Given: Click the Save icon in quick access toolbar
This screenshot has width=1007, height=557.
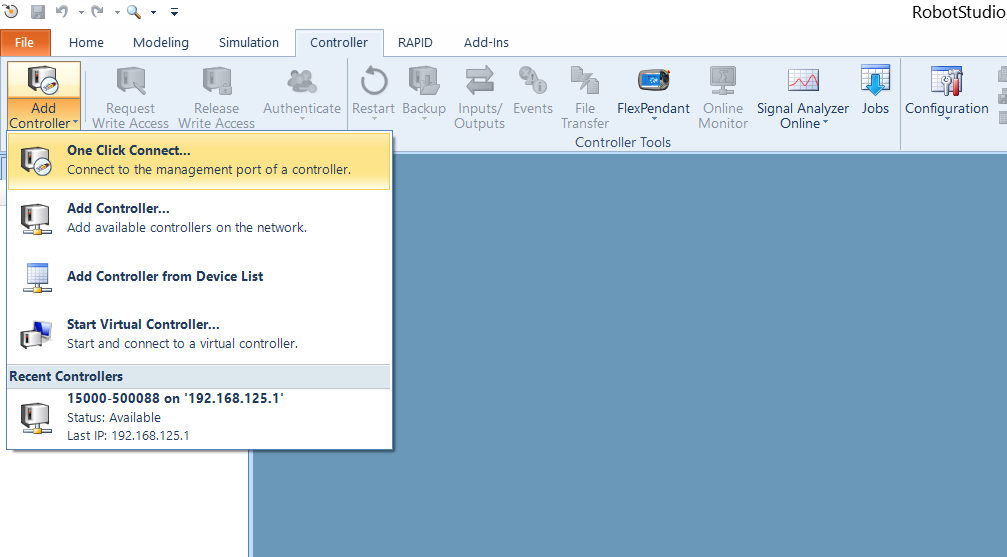Looking at the screenshot, I should point(38,12).
